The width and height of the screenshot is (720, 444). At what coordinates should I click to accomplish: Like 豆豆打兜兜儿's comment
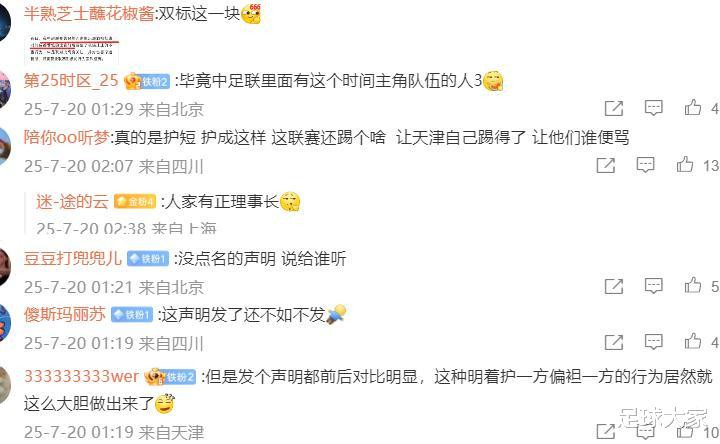tap(692, 286)
